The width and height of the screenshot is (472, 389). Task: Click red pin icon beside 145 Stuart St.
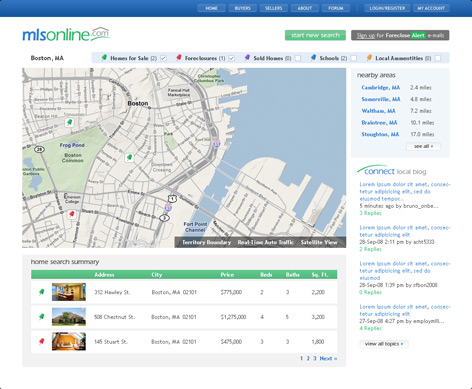[41, 341]
